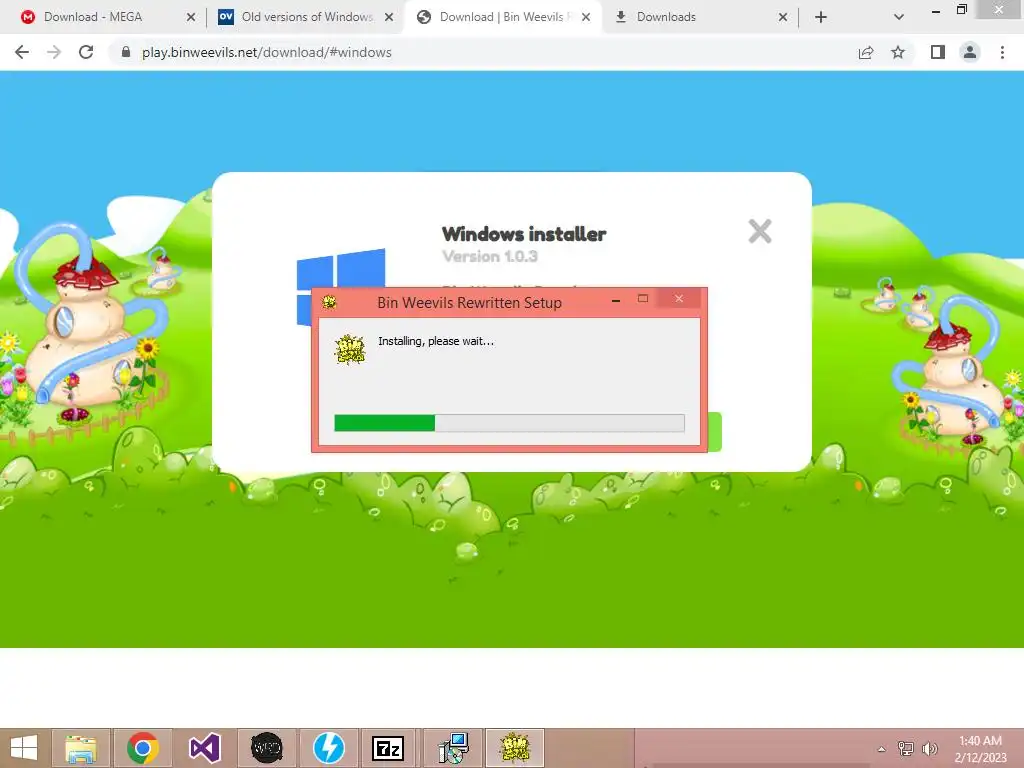Select the Download | Bin Weevils tab

coord(504,17)
